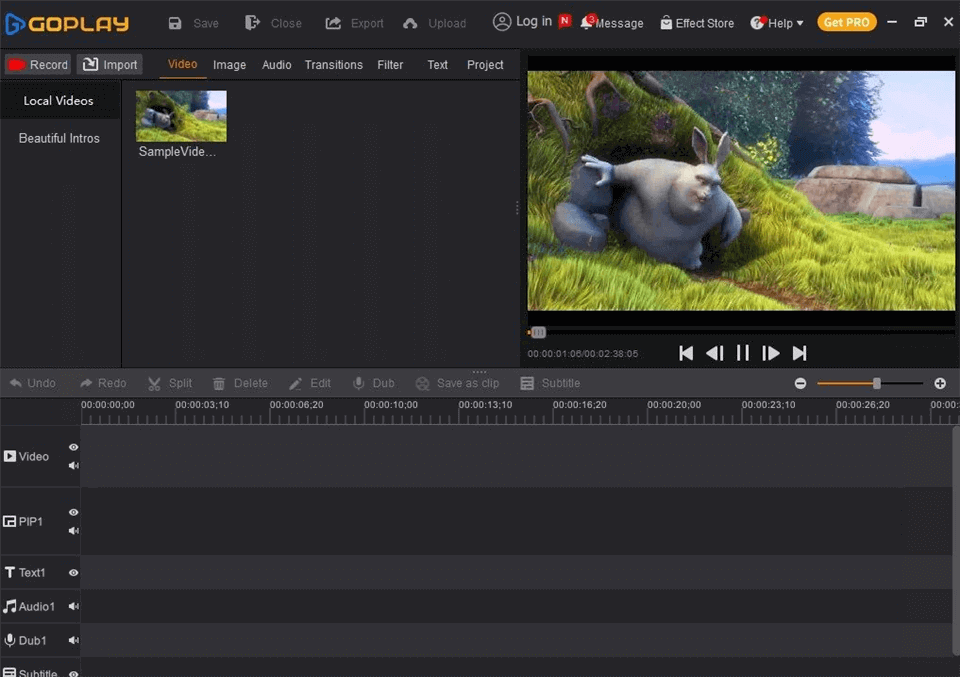Viewport: 960px width, 677px height.
Task: Click the video preview frame
Action: pos(741,190)
